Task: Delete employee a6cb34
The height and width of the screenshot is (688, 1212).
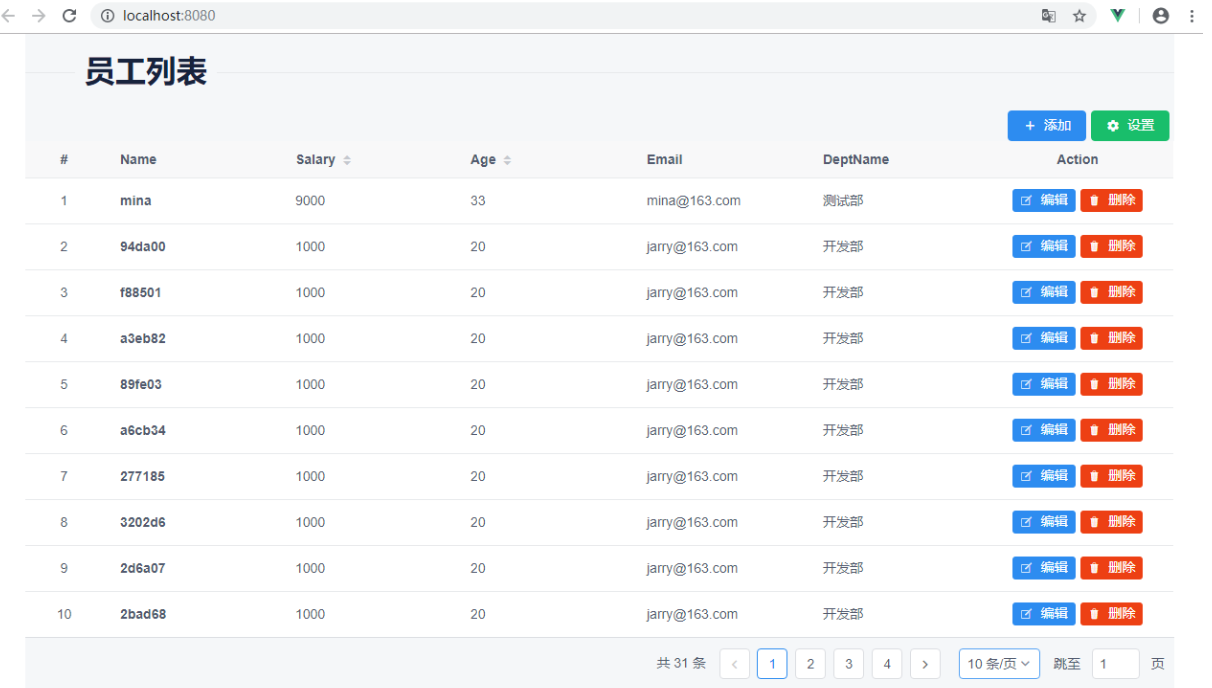Action: point(1111,430)
